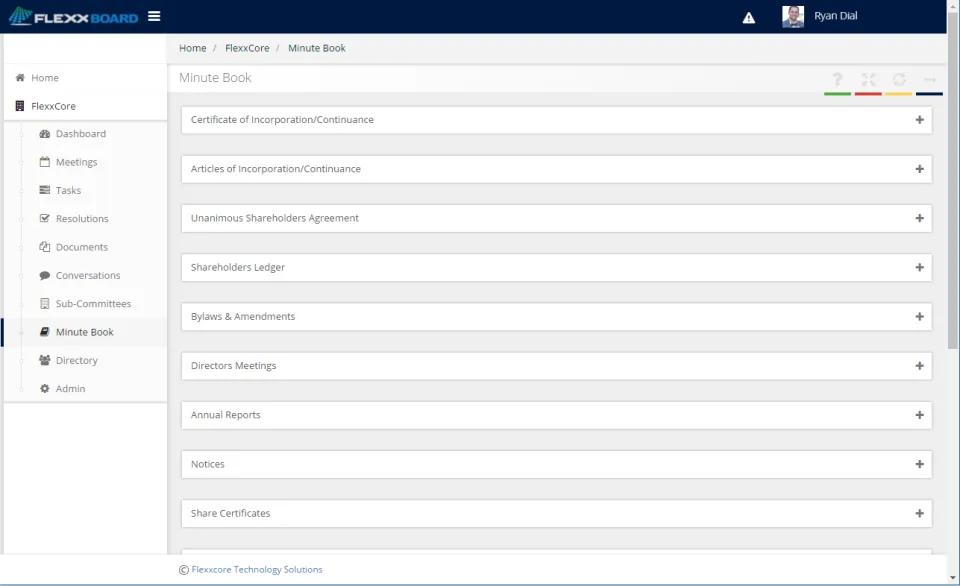Select Documents in the sidebar
Viewport: 960px width, 586px height.
click(x=82, y=247)
